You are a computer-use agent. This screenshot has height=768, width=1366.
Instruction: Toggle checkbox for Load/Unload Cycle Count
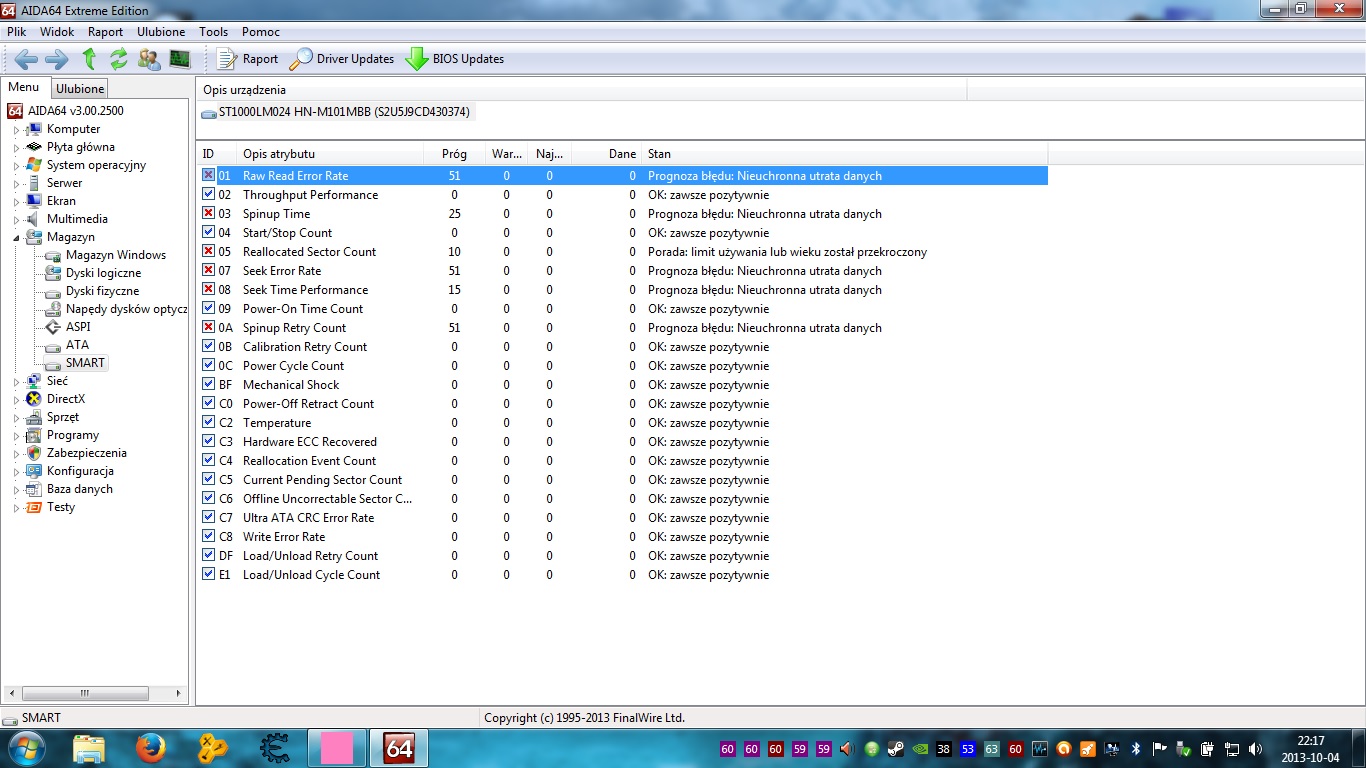(x=208, y=574)
